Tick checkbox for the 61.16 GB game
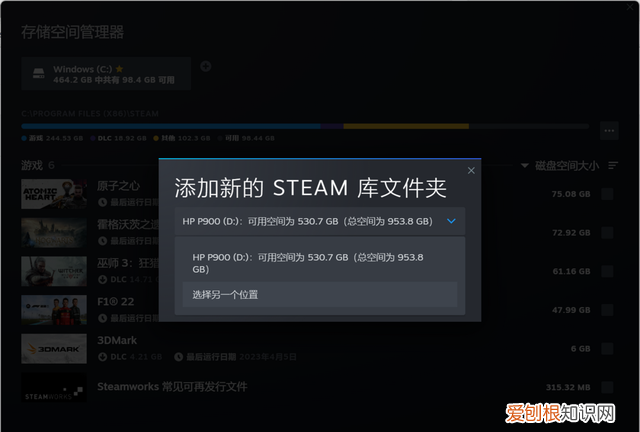The width and height of the screenshot is (640, 432). pos(607,271)
